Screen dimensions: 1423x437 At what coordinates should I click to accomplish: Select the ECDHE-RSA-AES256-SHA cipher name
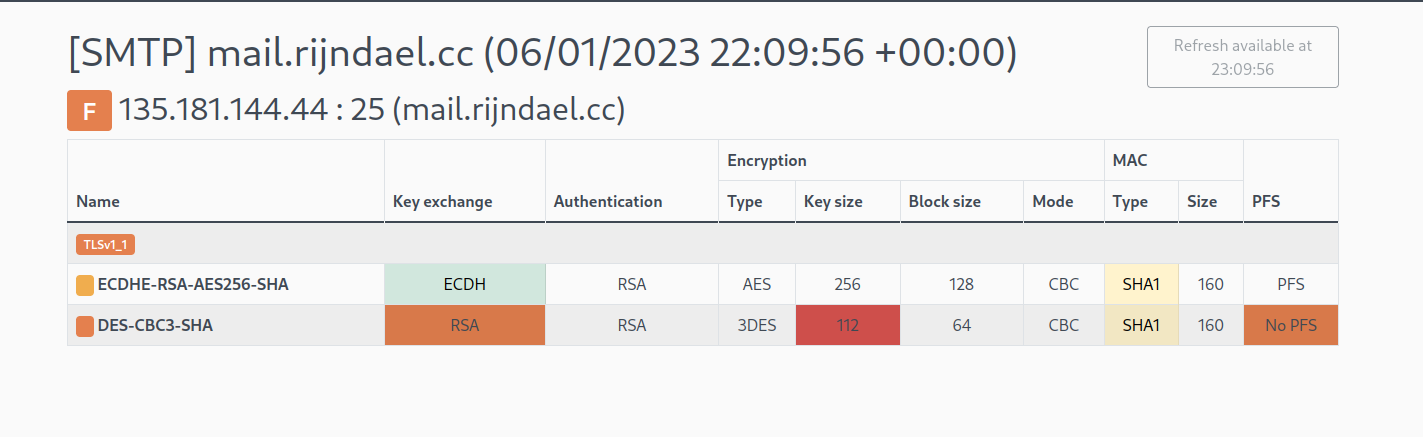click(x=193, y=285)
